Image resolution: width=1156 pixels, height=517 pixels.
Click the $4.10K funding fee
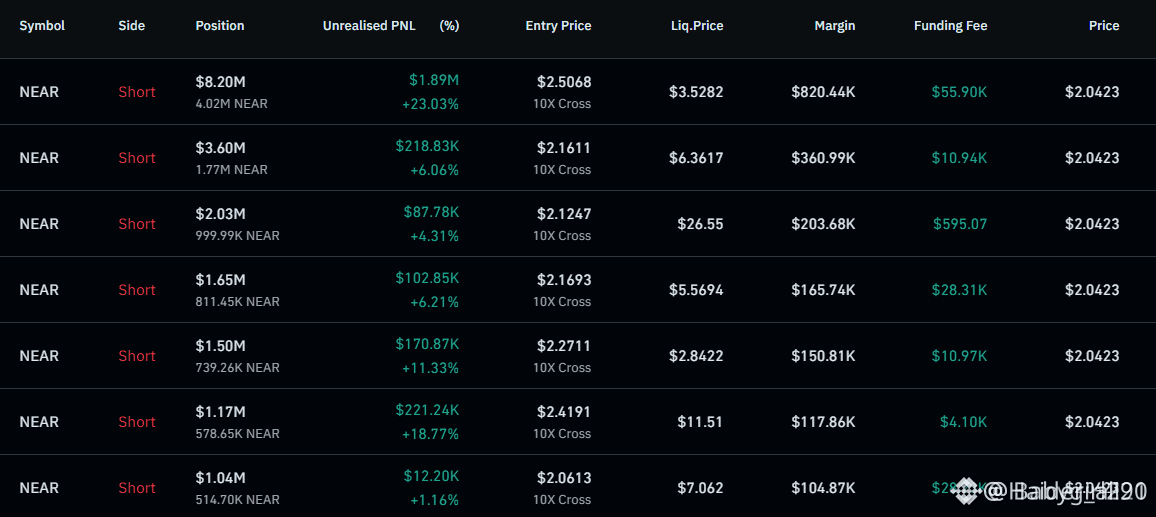(964, 422)
